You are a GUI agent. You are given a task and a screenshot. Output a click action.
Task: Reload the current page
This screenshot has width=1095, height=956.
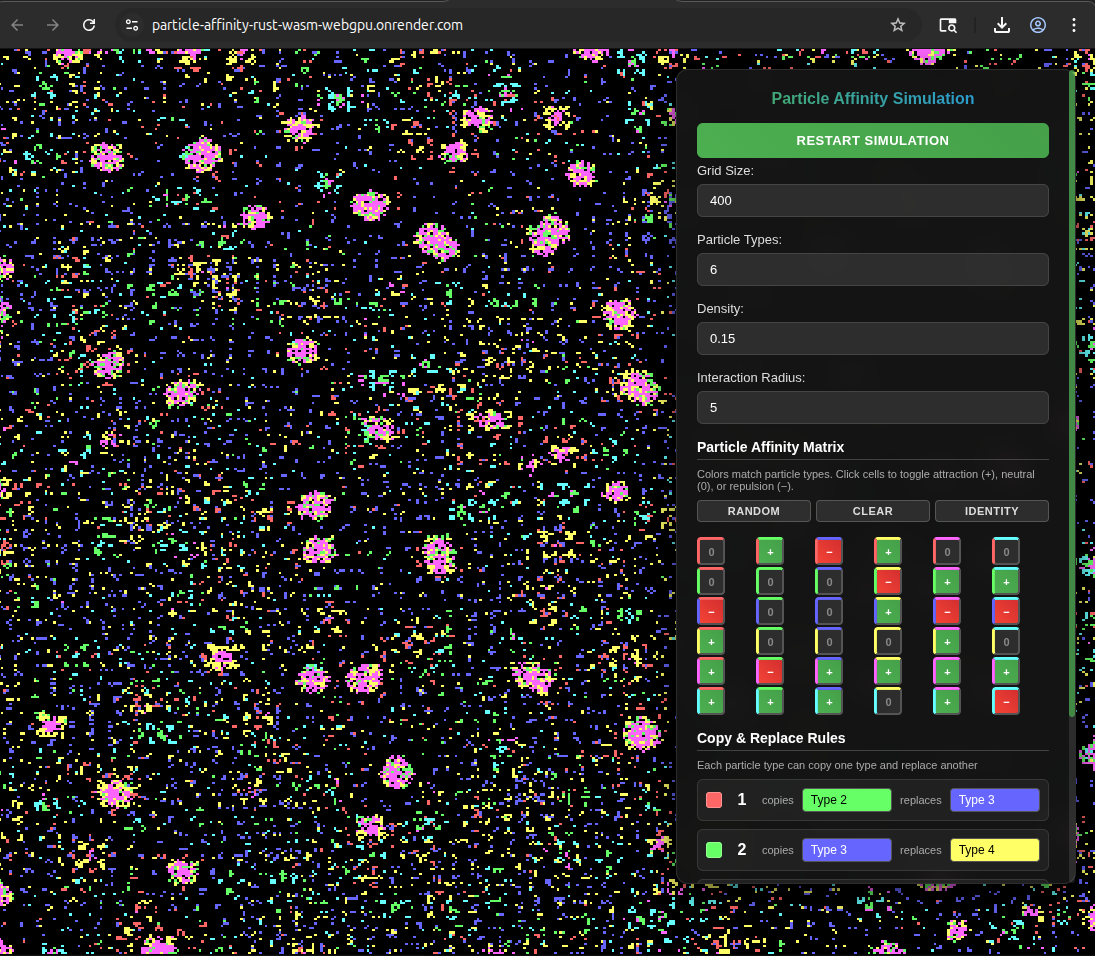coord(88,25)
